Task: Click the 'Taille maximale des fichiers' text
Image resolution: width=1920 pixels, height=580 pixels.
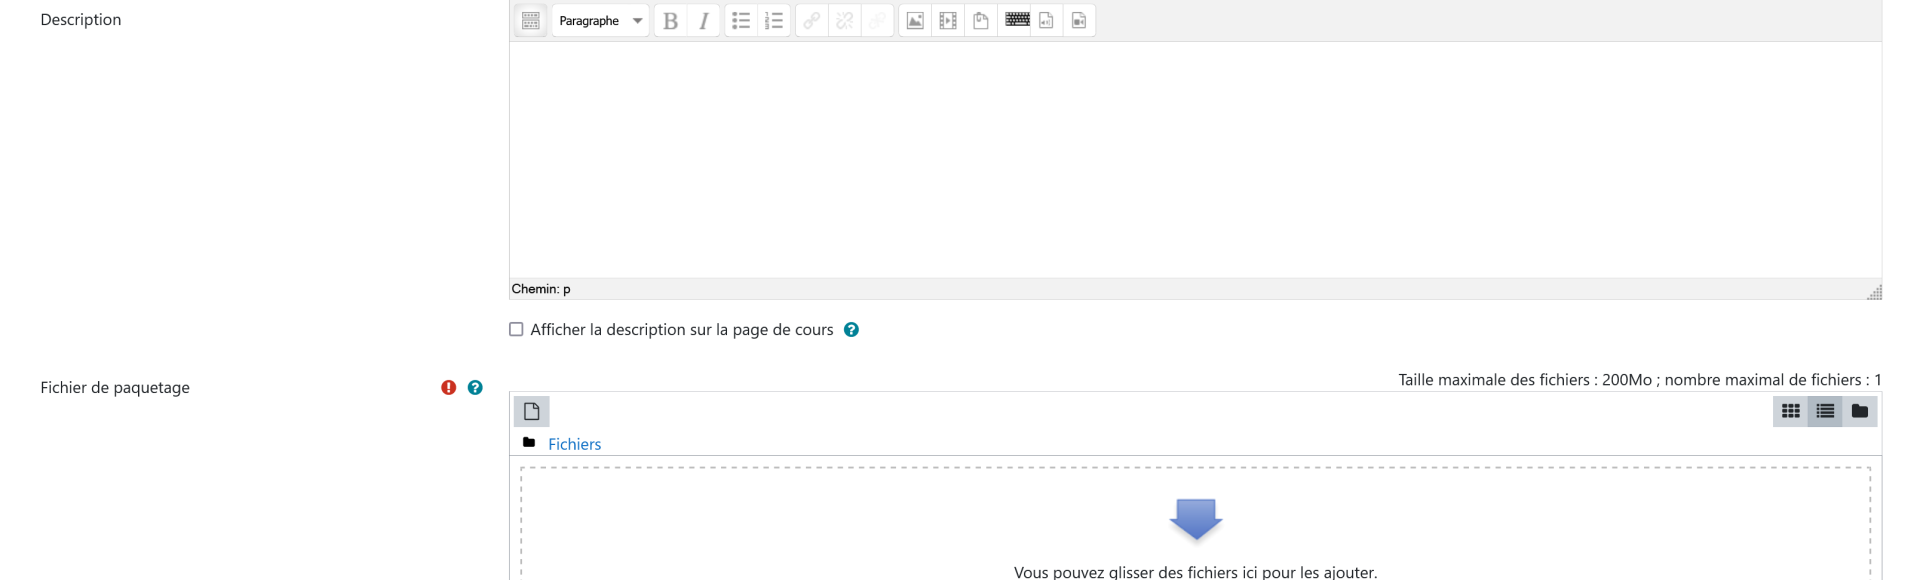Action: pos(1640,380)
